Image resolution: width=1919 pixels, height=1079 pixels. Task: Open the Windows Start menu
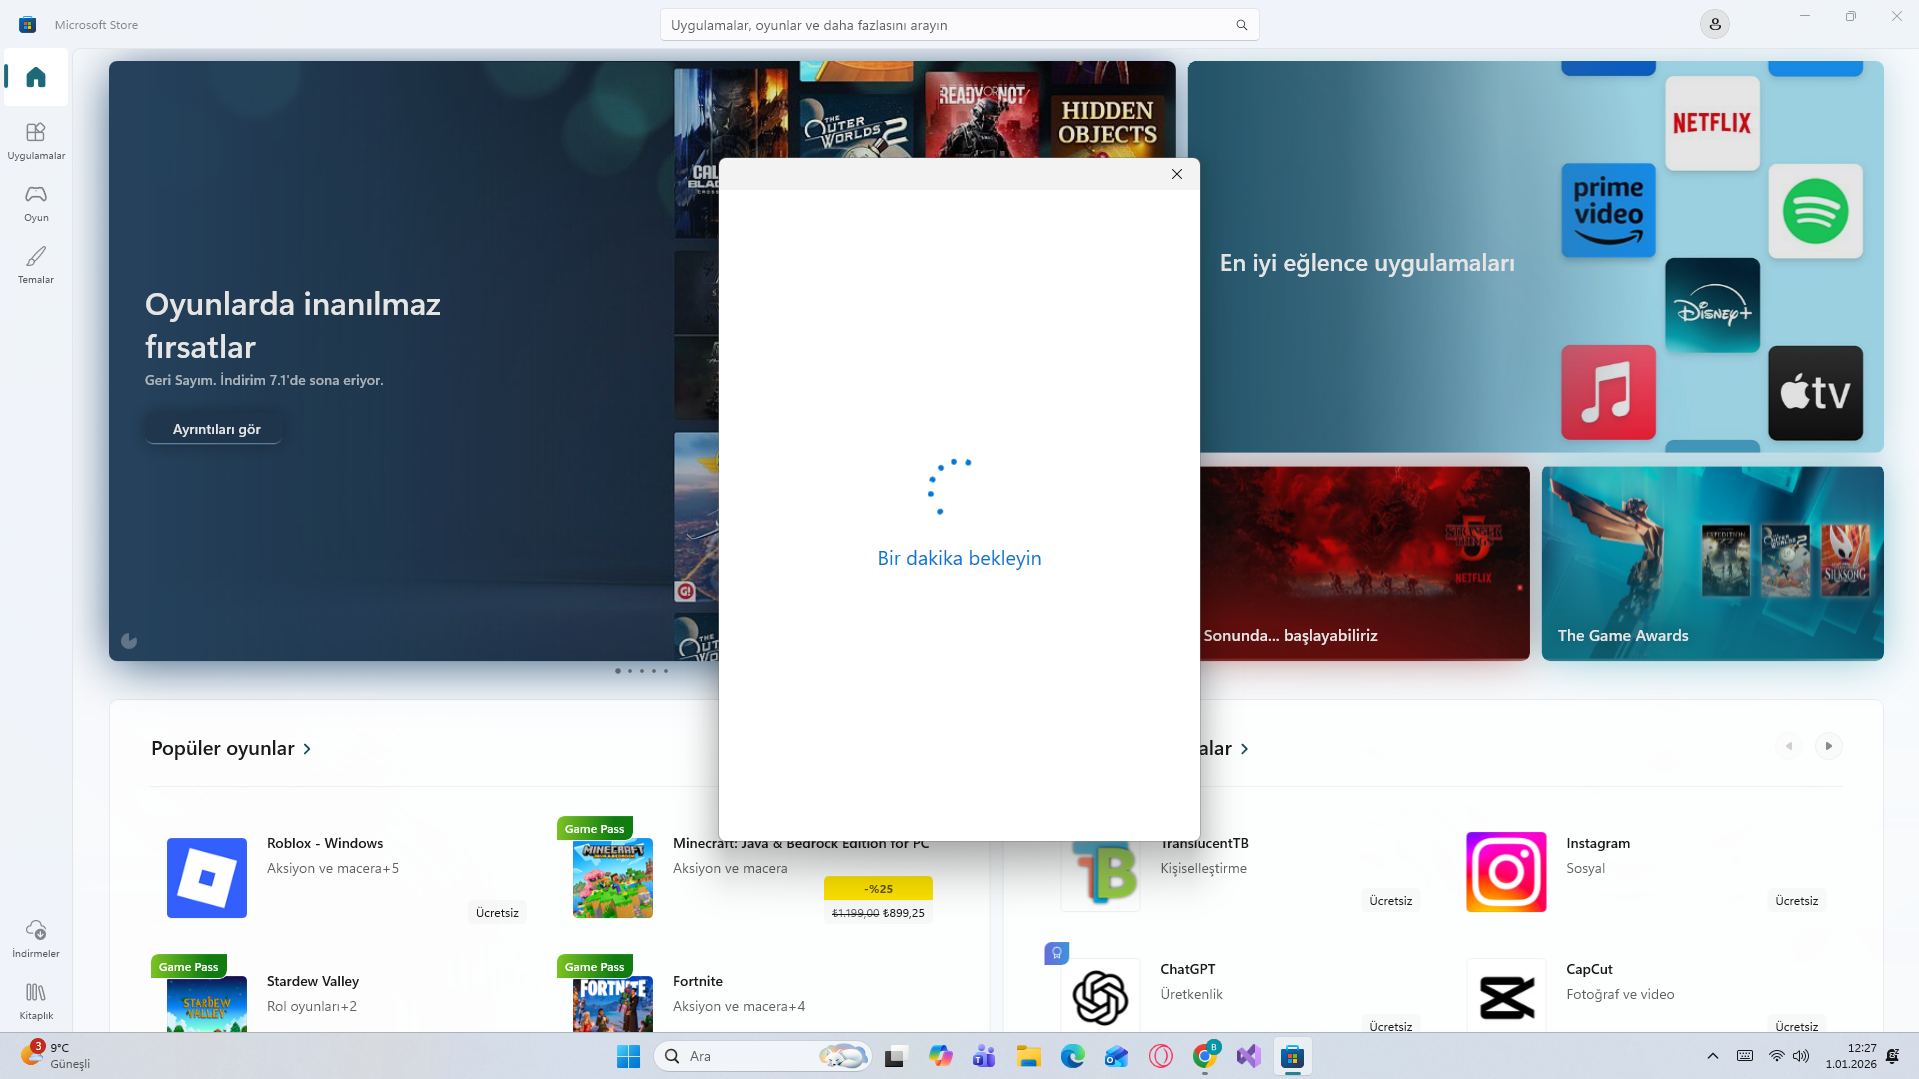click(x=628, y=1056)
